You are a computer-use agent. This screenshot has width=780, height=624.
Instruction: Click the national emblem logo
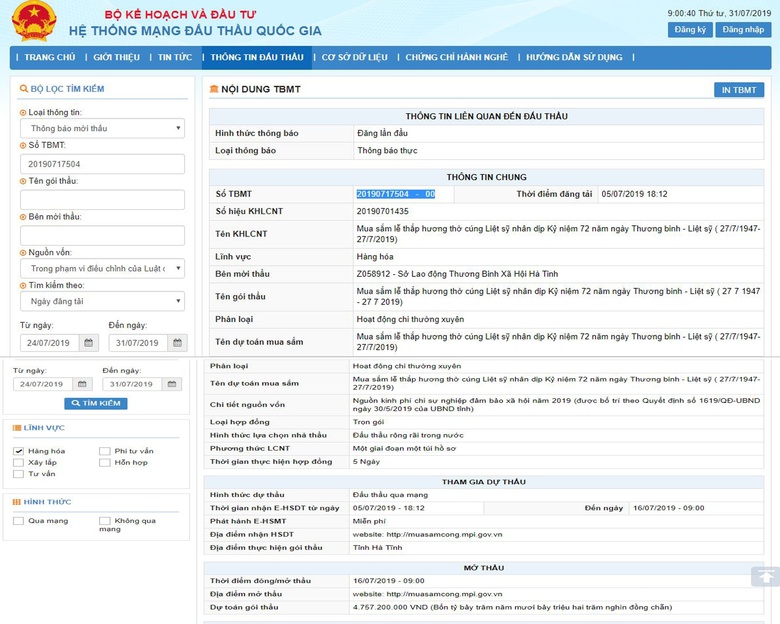pyautogui.click(x=34, y=21)
